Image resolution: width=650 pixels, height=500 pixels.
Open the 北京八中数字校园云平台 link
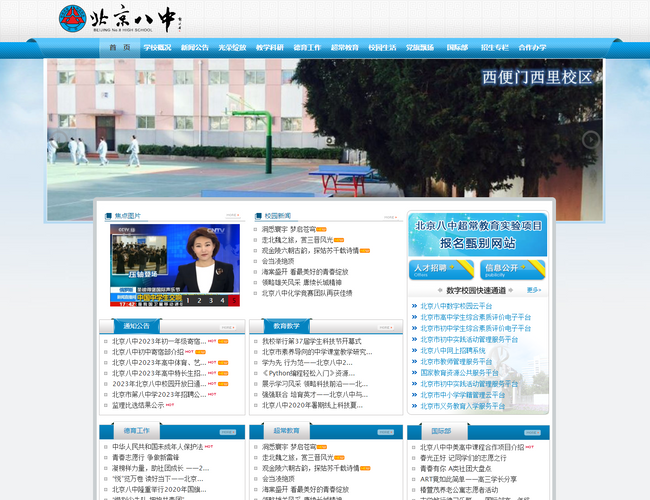(456, 306)
